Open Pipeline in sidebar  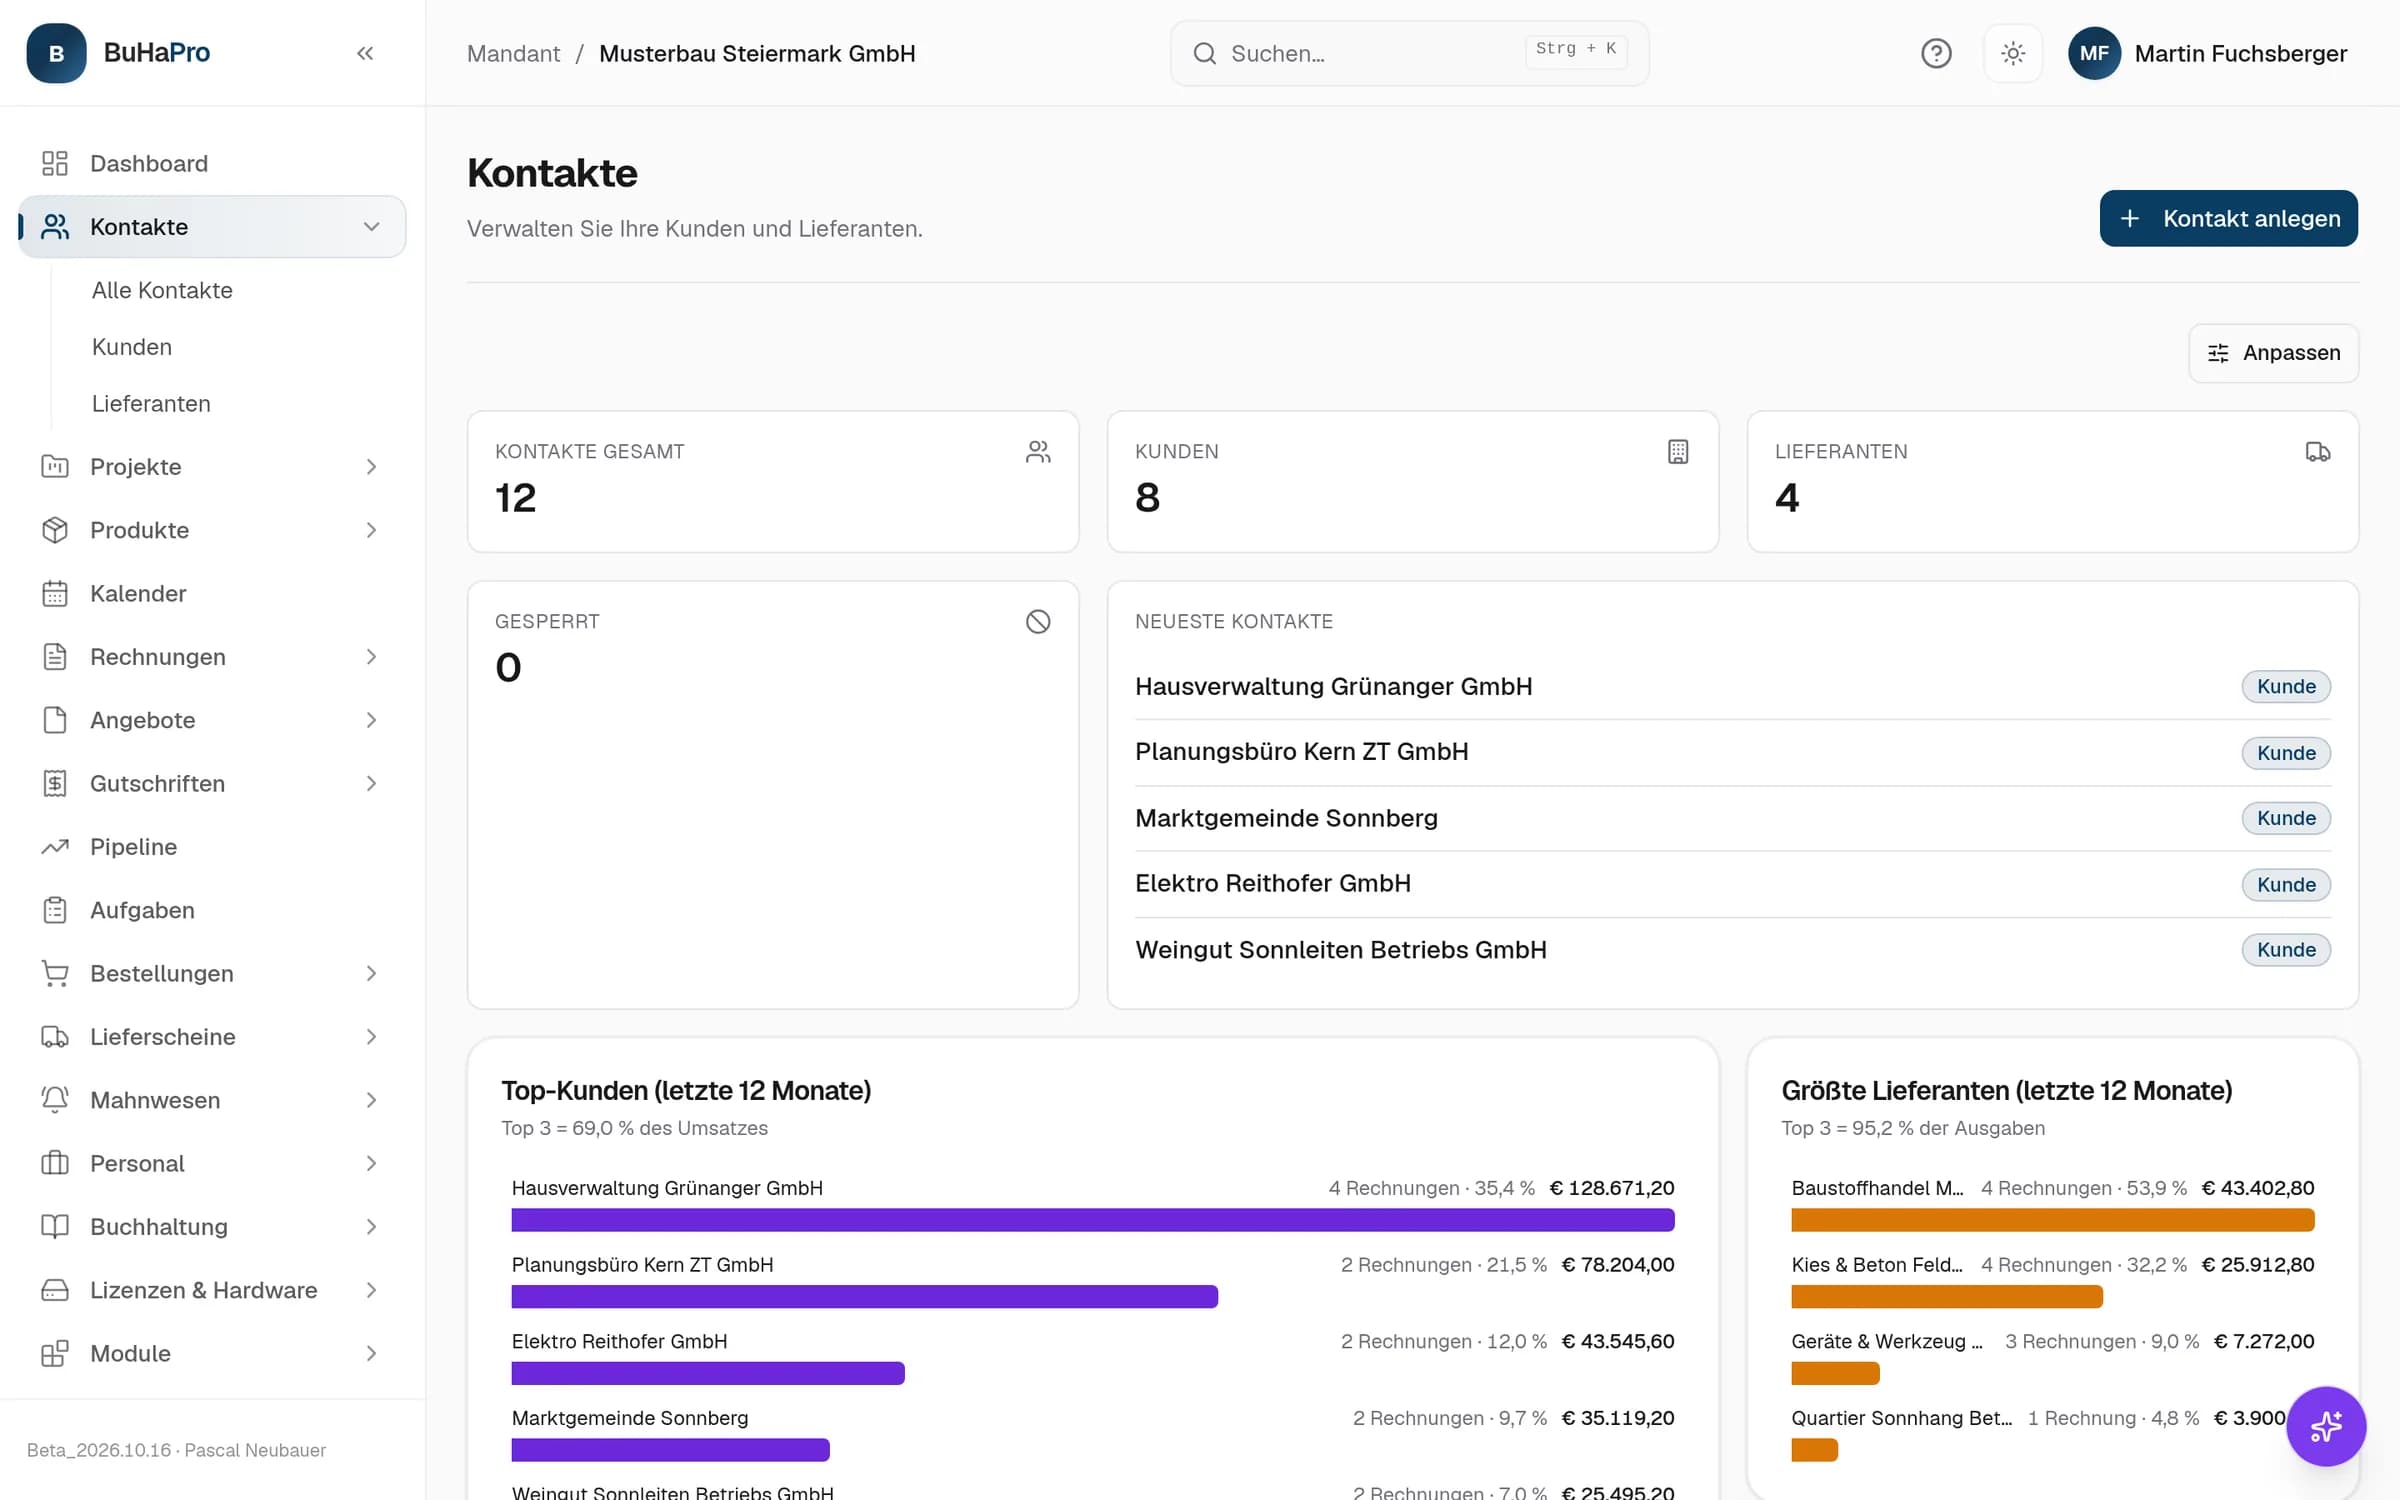click(212, 847)
